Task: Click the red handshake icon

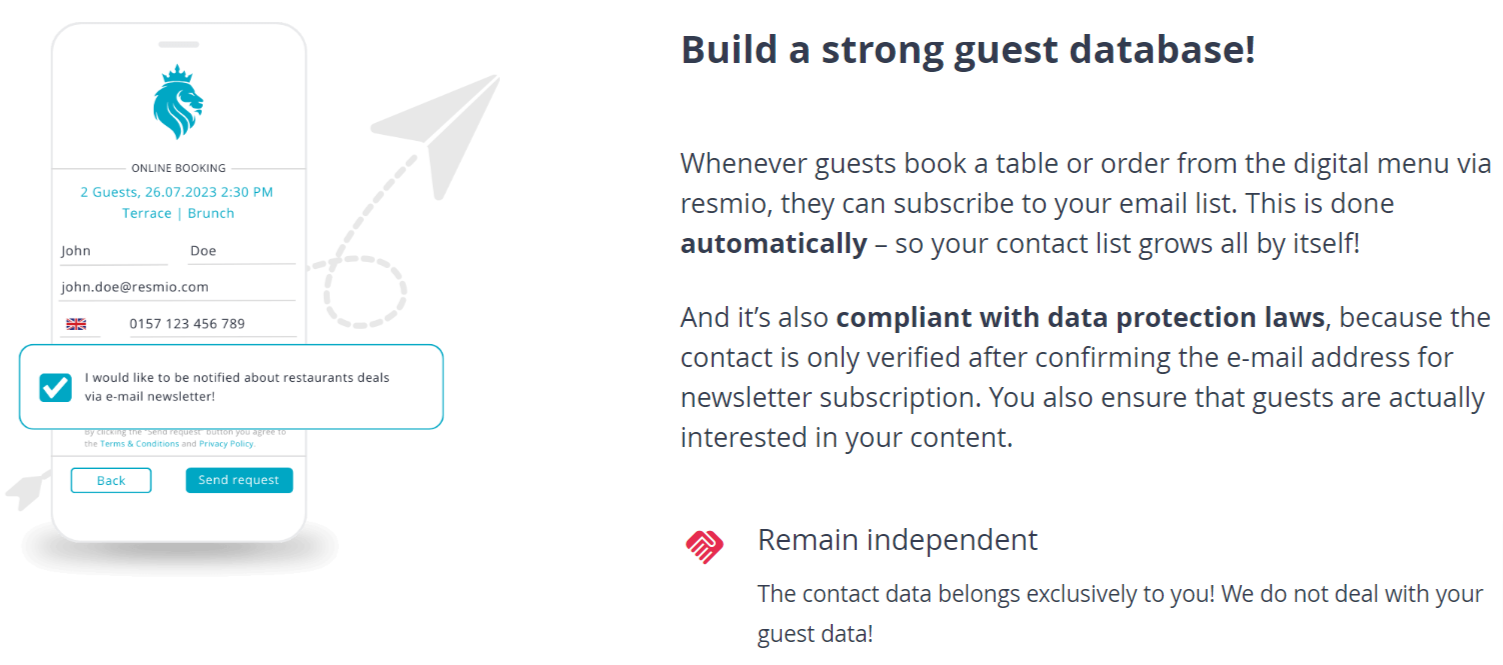Action: pyautogui.click(x=704, y=546)
